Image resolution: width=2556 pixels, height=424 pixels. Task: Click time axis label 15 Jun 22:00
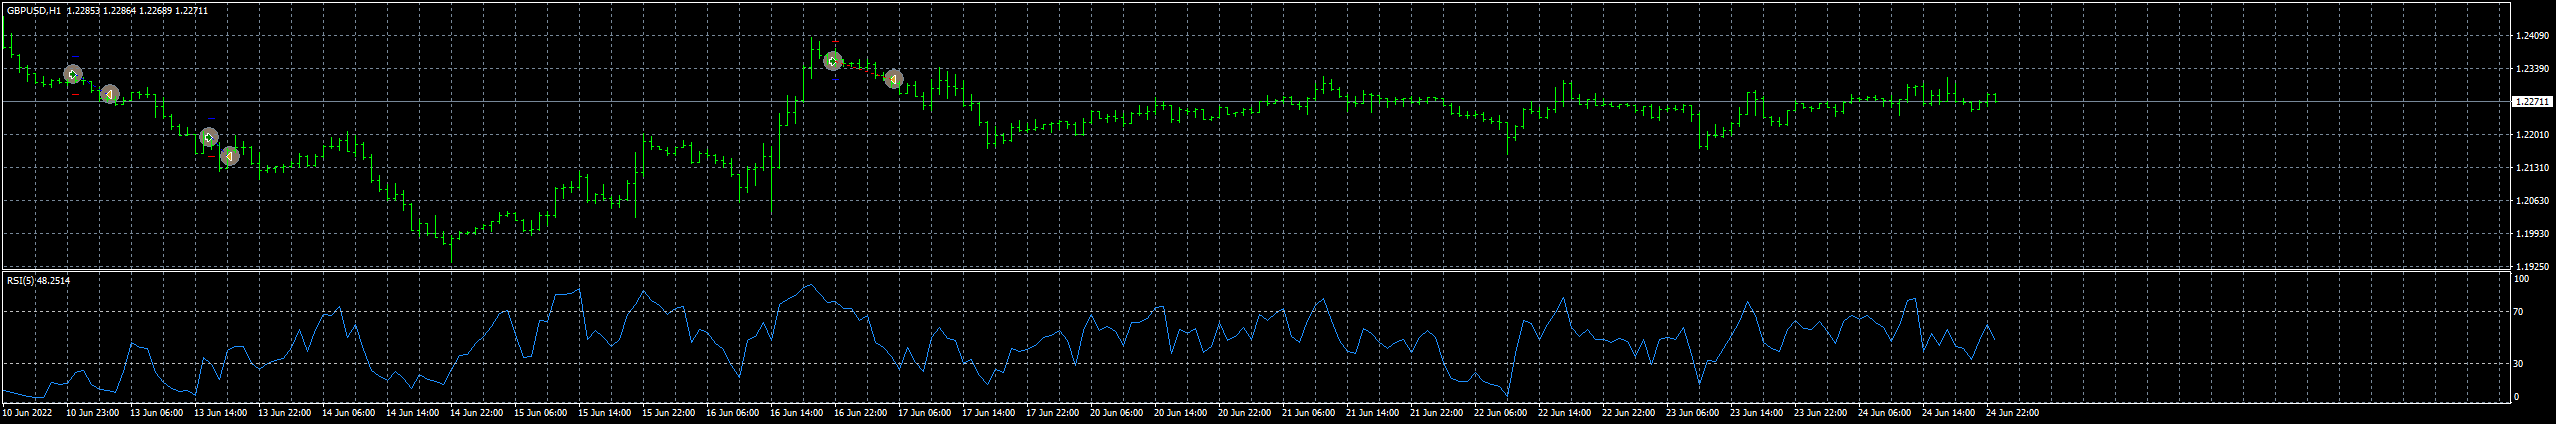coord(669,412)
